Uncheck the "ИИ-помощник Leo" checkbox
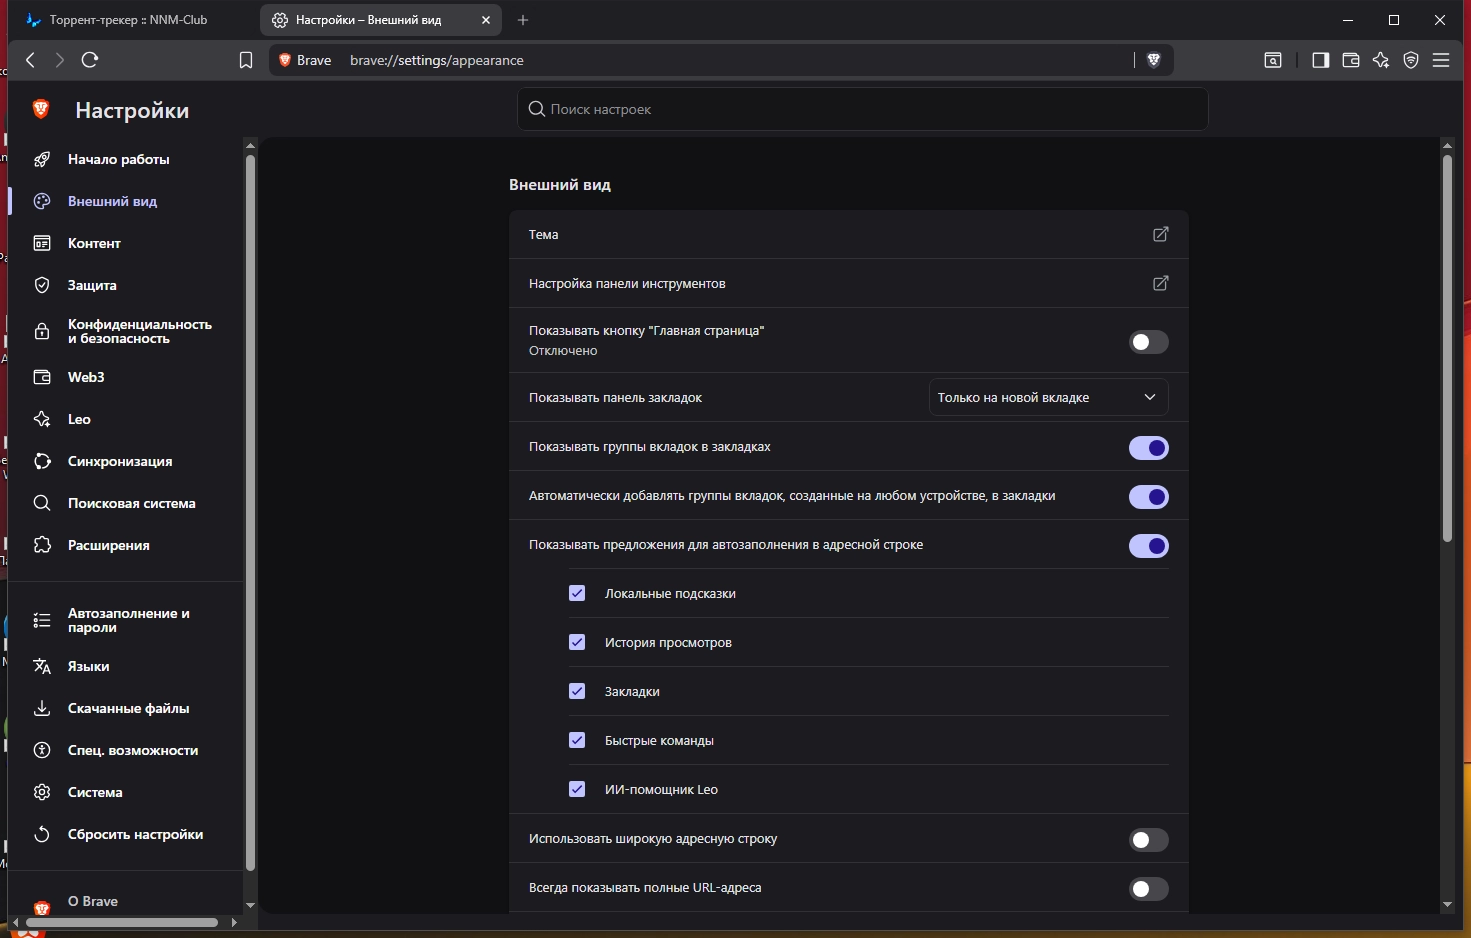1471x938 pixels. coord(577,789)
